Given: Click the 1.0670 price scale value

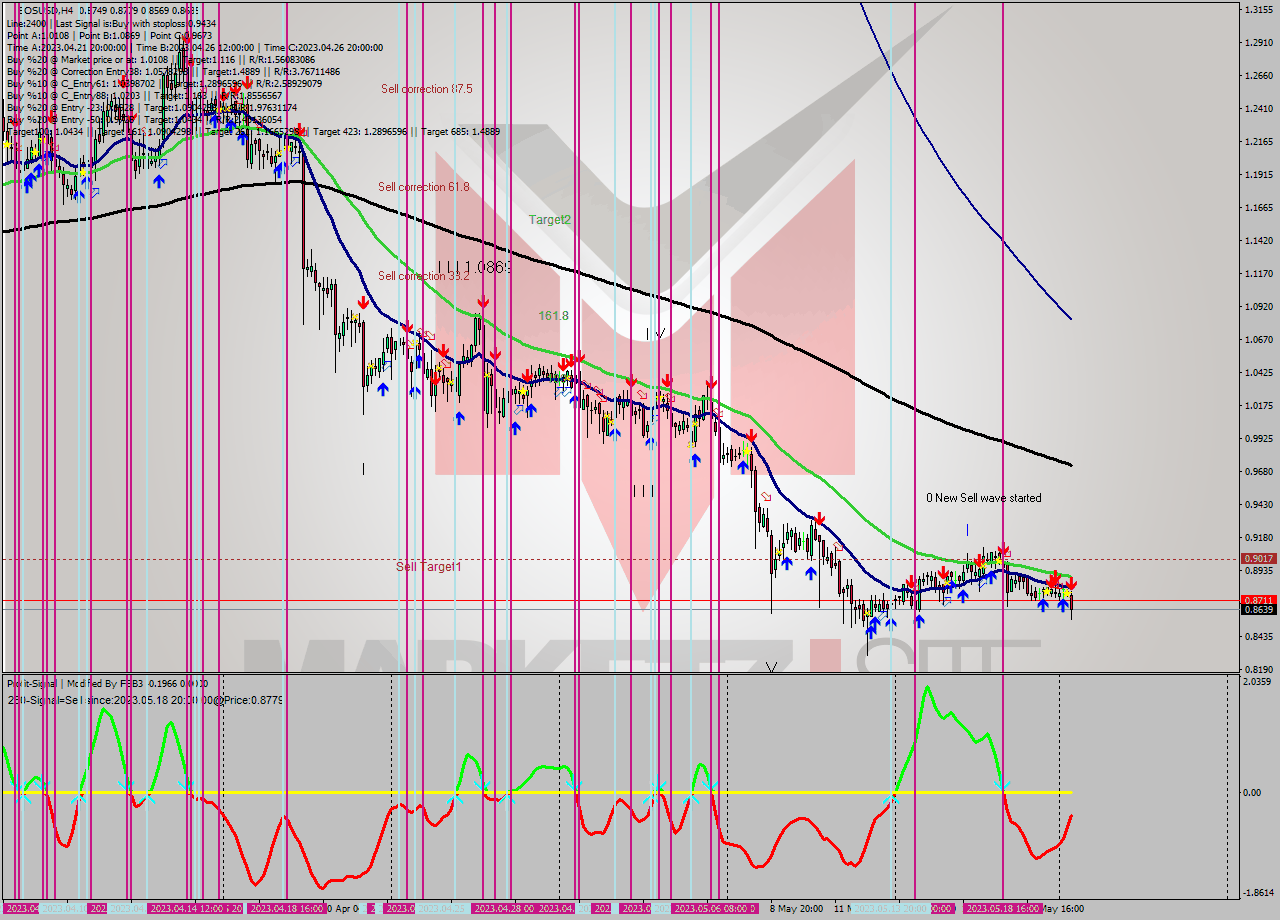Looking at the screenshot, I should click(x=1258, y=339).
